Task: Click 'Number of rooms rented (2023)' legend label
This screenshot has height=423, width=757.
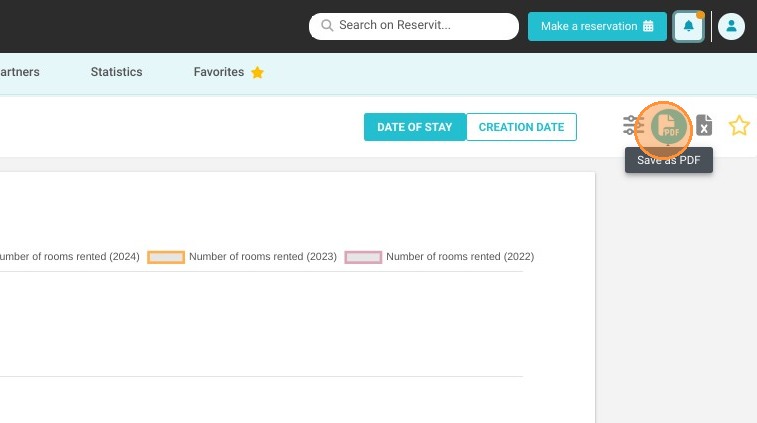Action: click(263, 256)
